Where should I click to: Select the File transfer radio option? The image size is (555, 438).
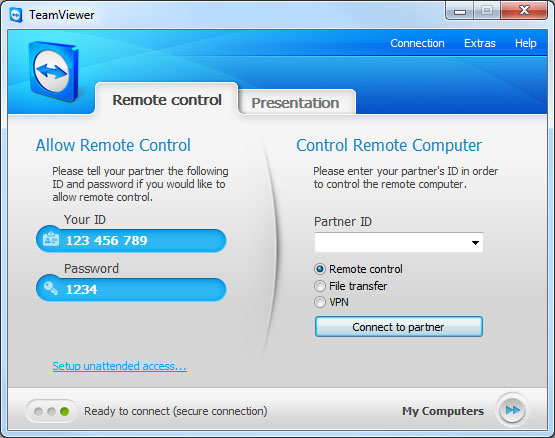320,286
